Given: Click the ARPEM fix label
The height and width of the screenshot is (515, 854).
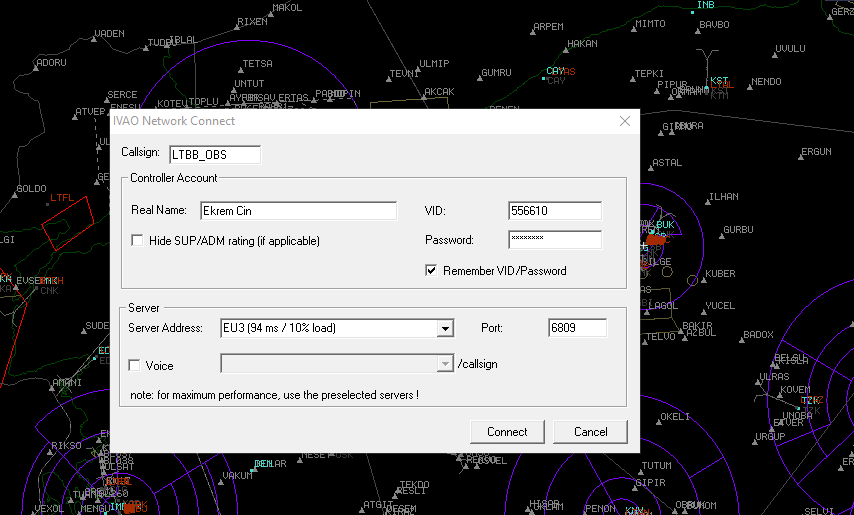Looking at the screenshot, I should pos(548,27).
